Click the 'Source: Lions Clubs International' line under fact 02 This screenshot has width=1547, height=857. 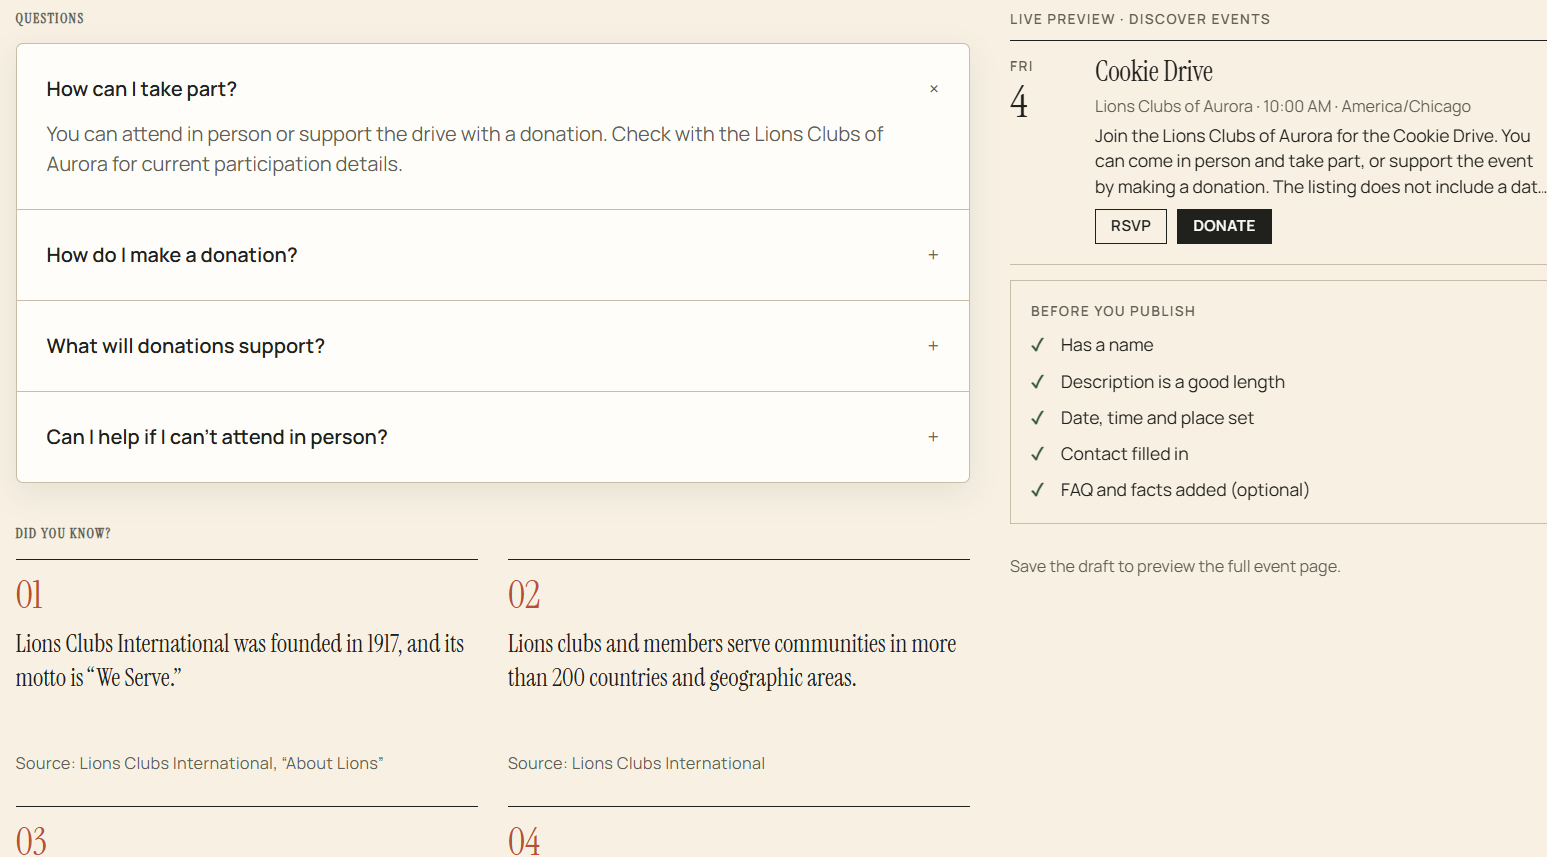coord(636,763)
